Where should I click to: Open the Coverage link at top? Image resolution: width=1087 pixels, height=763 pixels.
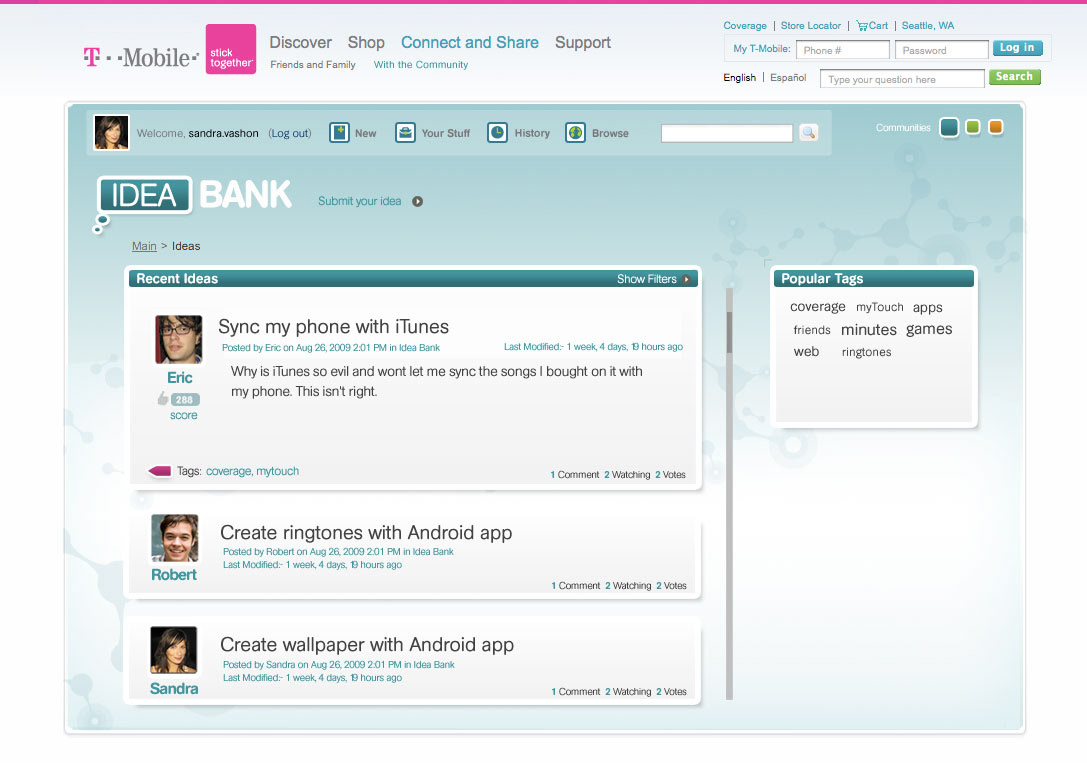pos(745,26)
